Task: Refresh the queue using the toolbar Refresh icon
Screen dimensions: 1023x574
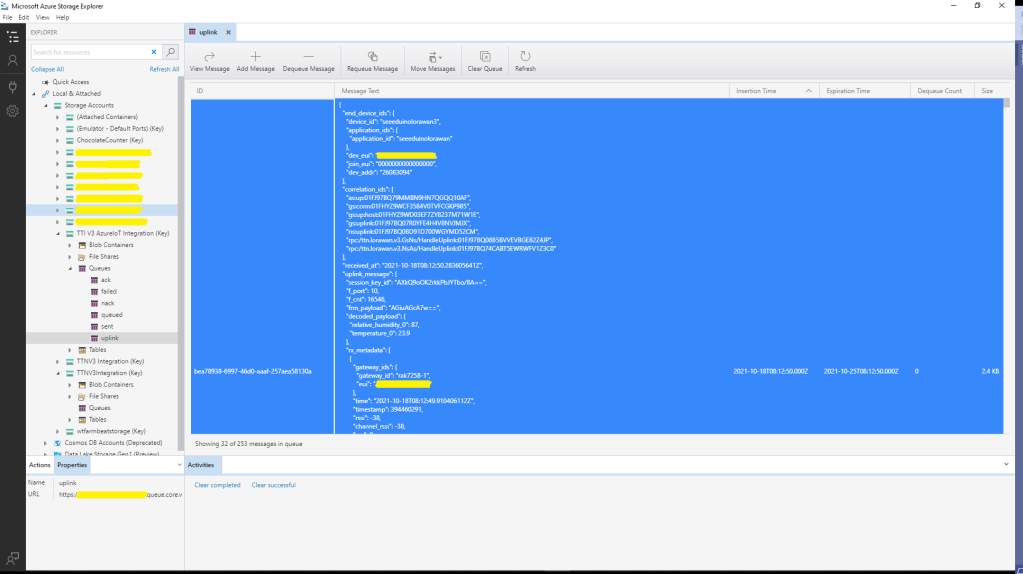Action: [525, 58]
